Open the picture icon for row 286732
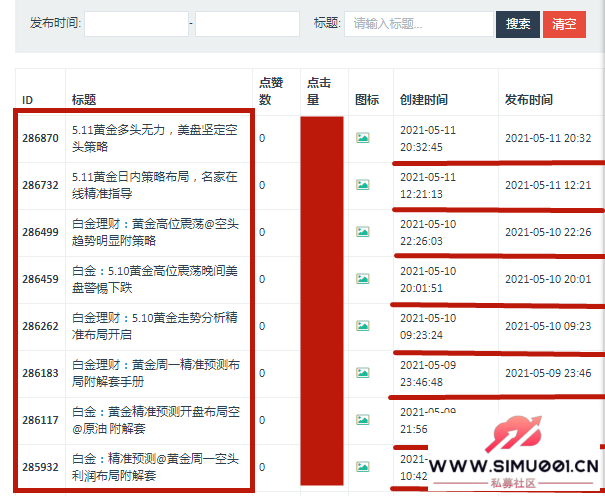This screenshot has width=605, height=496. point(362,185)
